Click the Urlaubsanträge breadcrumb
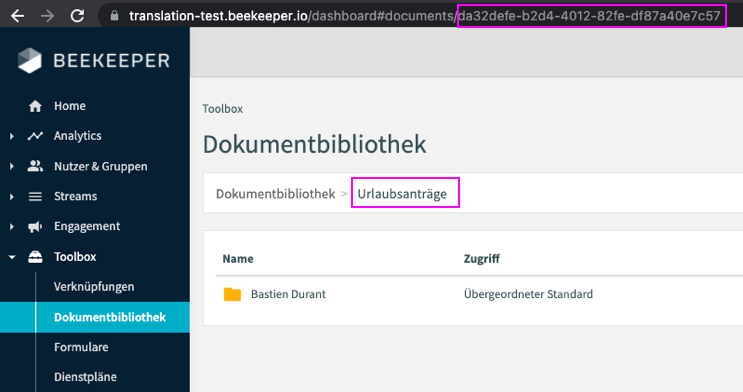 pyautogui.click(x=402, y=193)
